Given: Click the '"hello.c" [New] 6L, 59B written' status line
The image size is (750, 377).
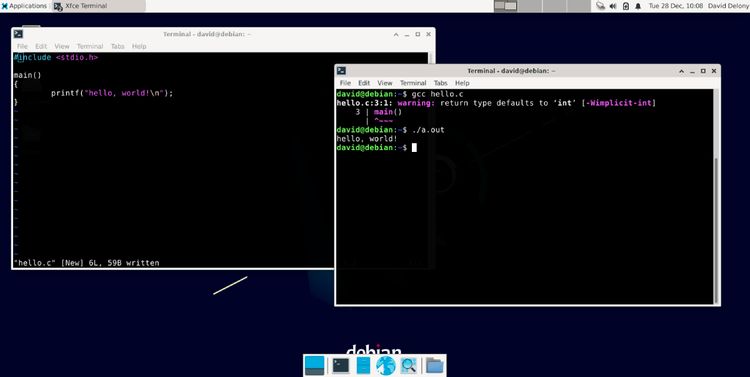Looking at the screenshot, I should [x=86, y=263].
